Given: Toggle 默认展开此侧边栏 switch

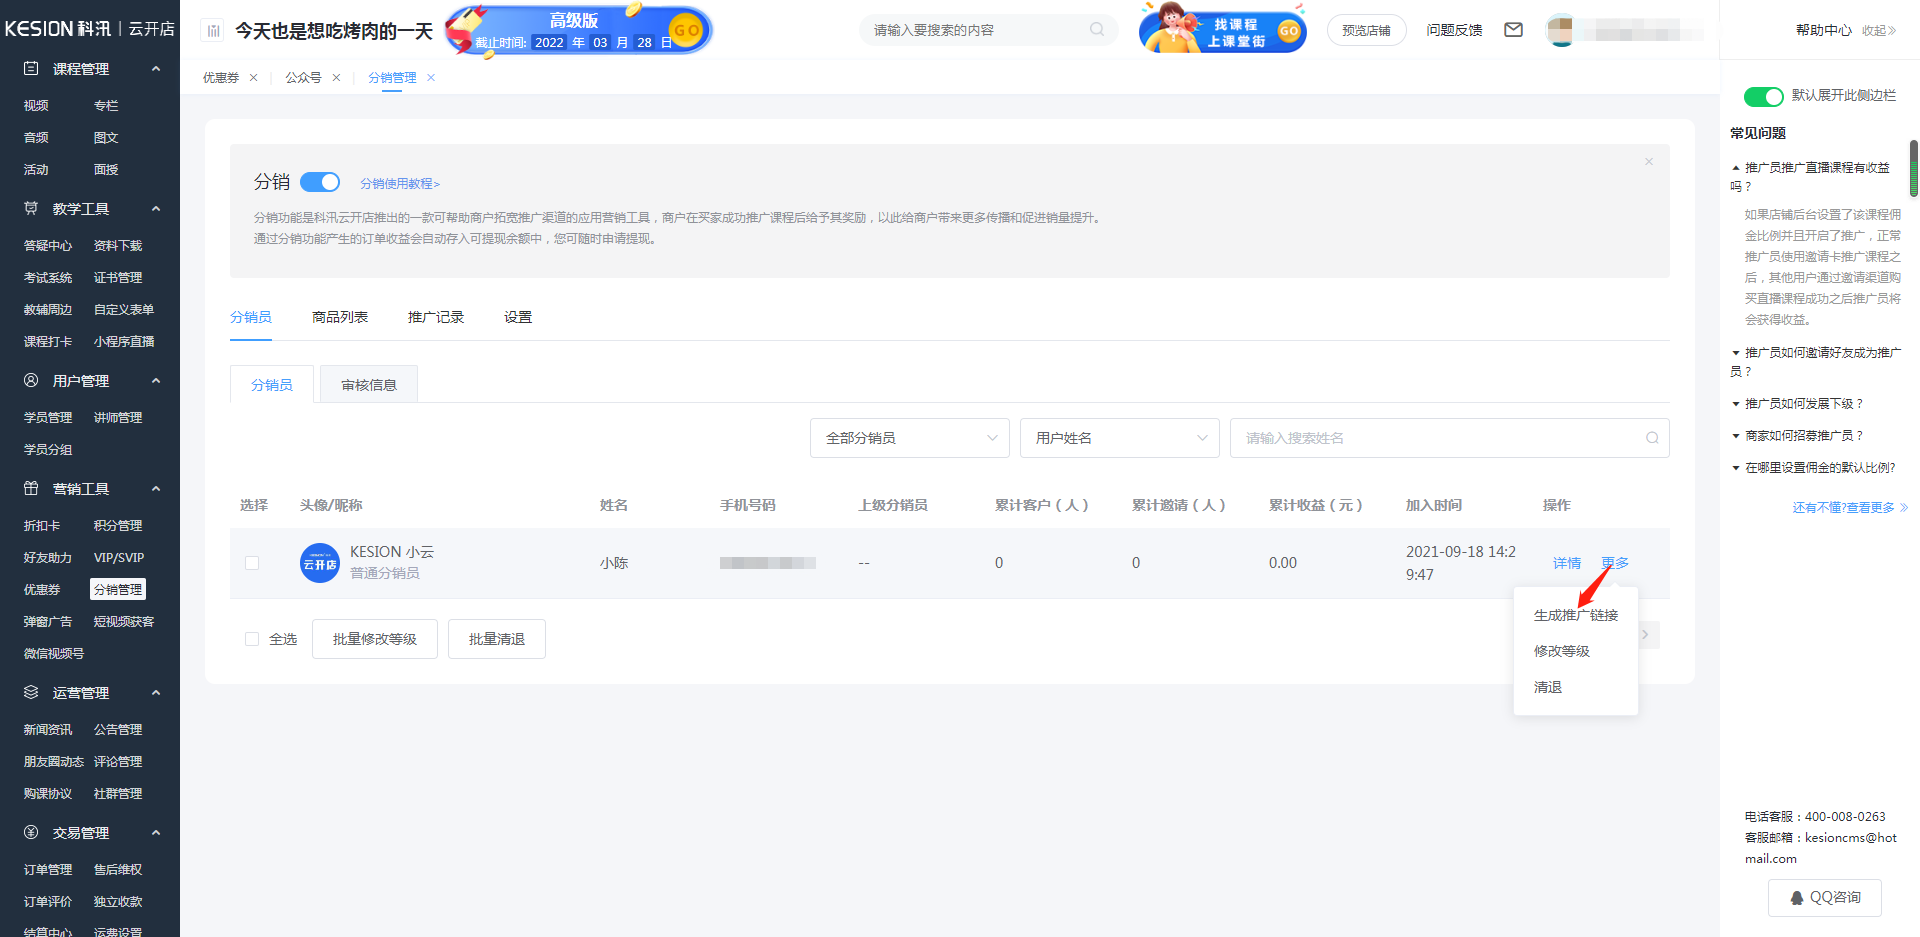Looking at the screenshot, I should (x=1763, y=96).
